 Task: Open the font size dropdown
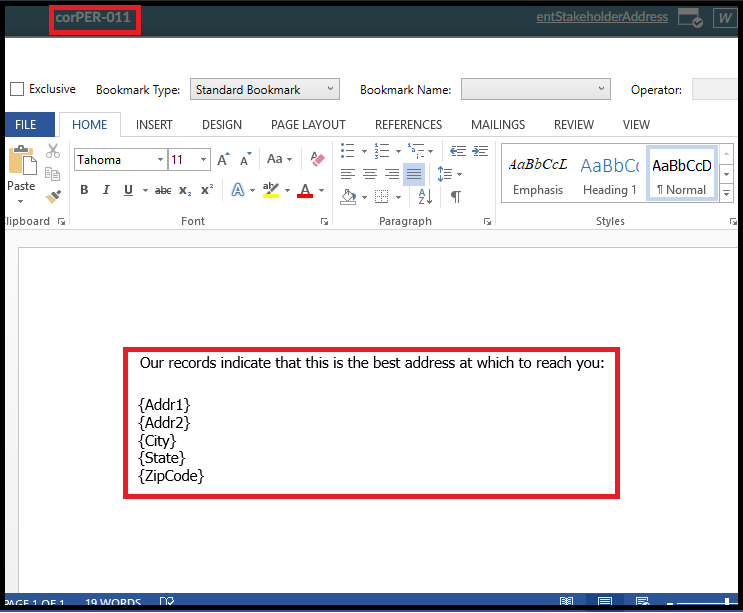pyautogui.click(x=203, y=160)
